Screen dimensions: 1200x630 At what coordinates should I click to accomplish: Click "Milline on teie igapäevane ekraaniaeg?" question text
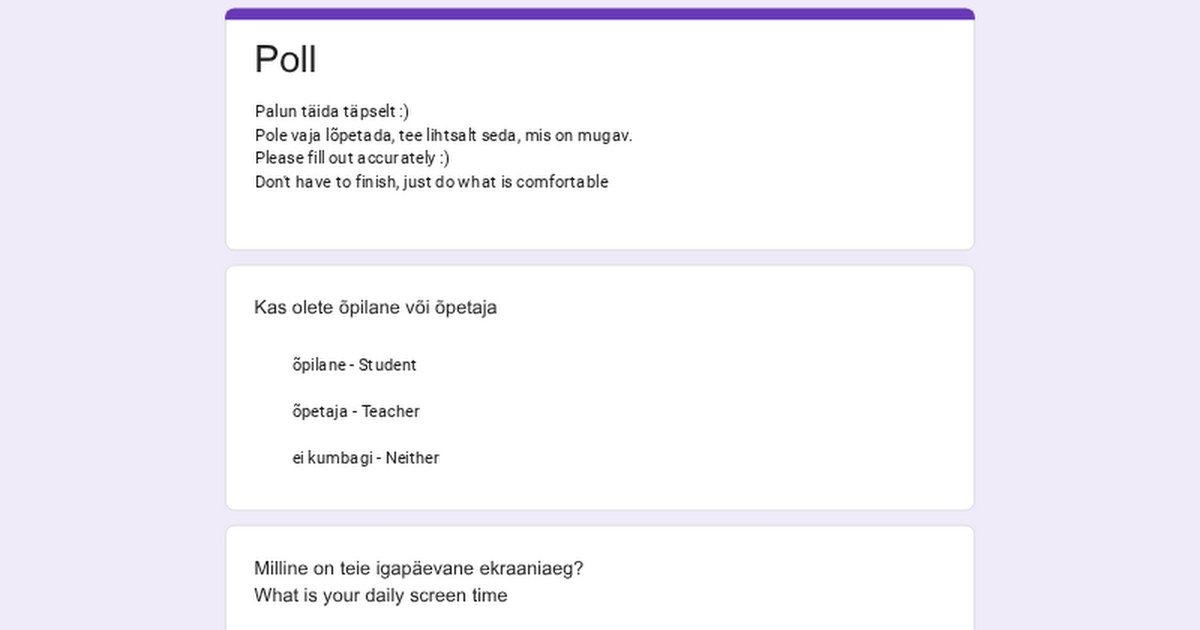(418, 568)
